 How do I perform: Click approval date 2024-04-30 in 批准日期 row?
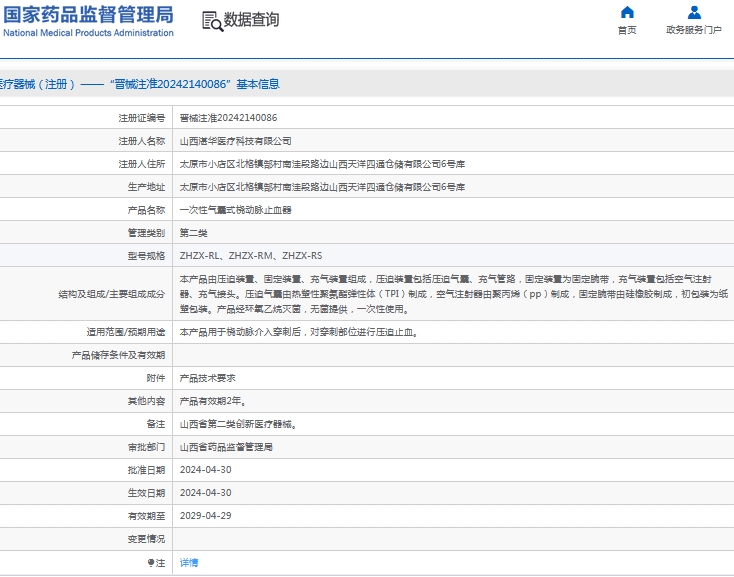point(206,470)
